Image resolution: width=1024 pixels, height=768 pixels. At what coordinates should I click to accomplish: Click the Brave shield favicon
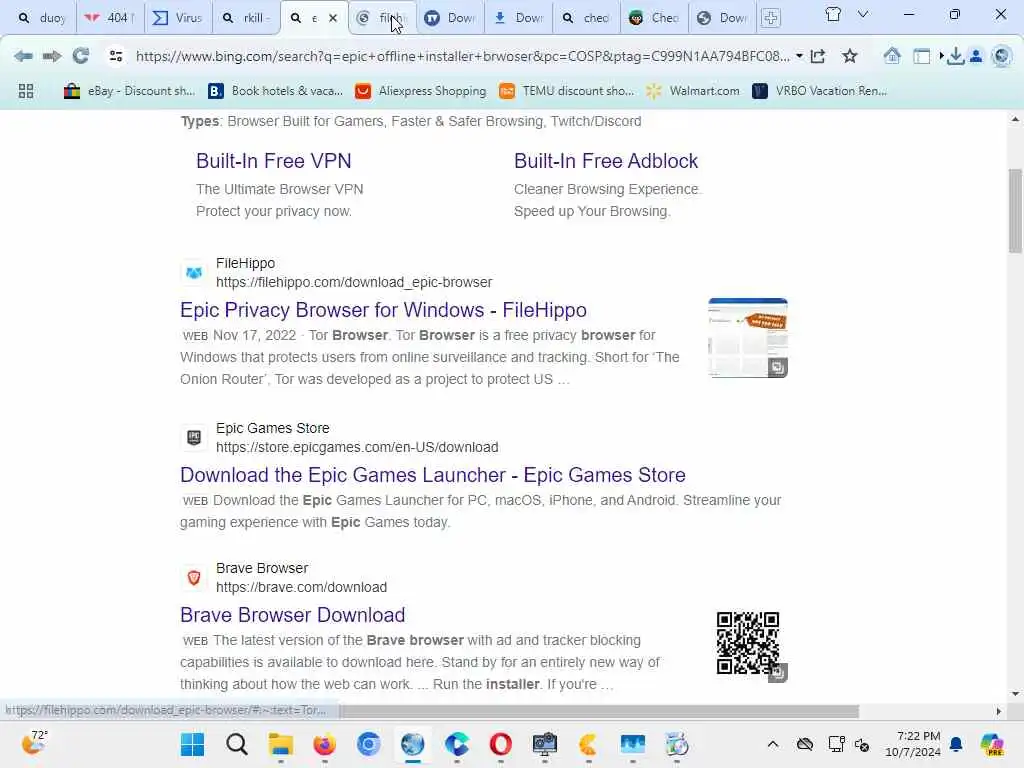[194, 577]
